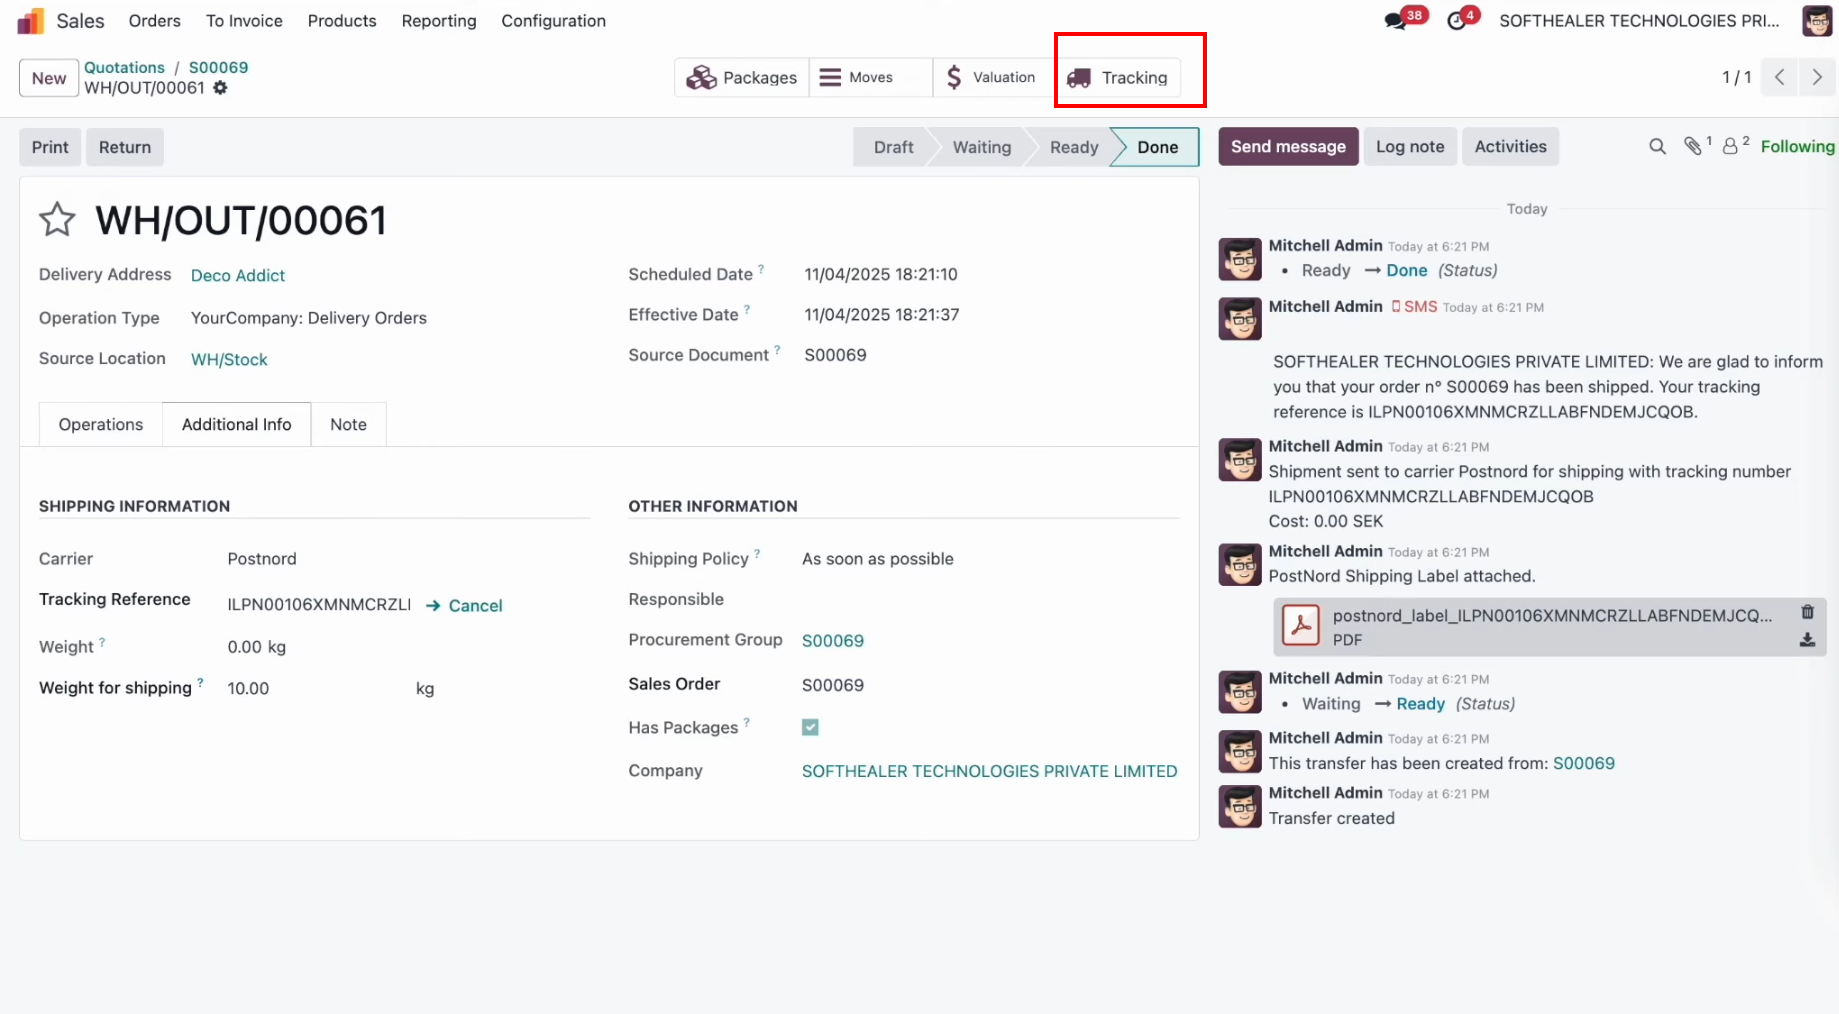
Task: Open the Valuation smart button
Action: click(x=991, y=77)
